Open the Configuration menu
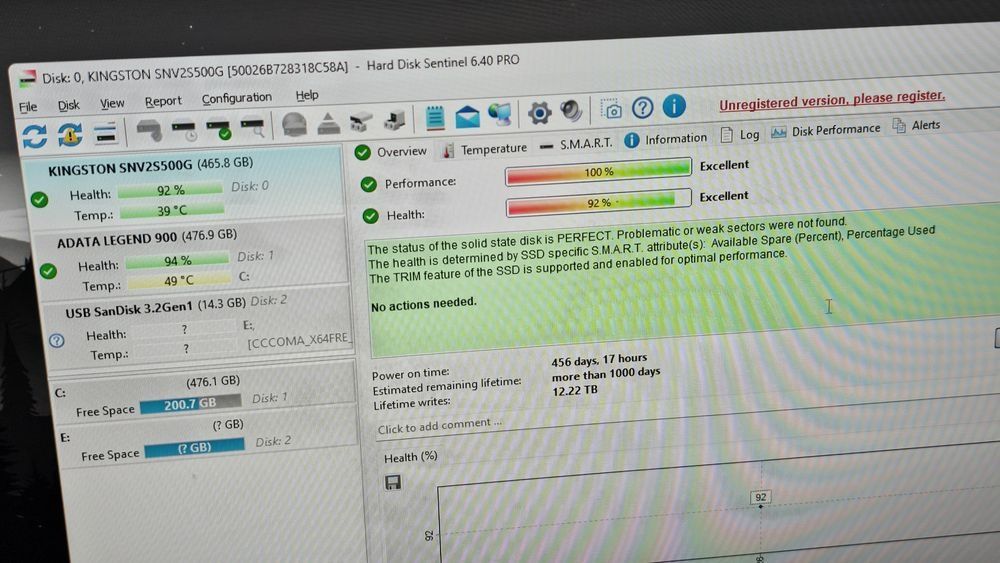 click(x=237, y=98)
